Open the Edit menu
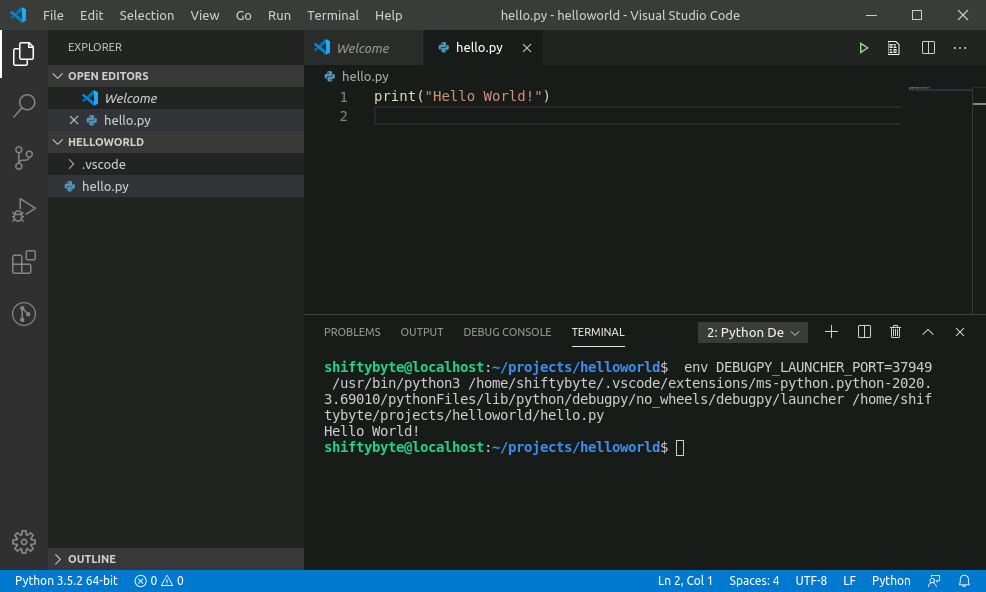The height and width of the screenshot is (592, 986). pyautogui.click(x=91, y=15)
